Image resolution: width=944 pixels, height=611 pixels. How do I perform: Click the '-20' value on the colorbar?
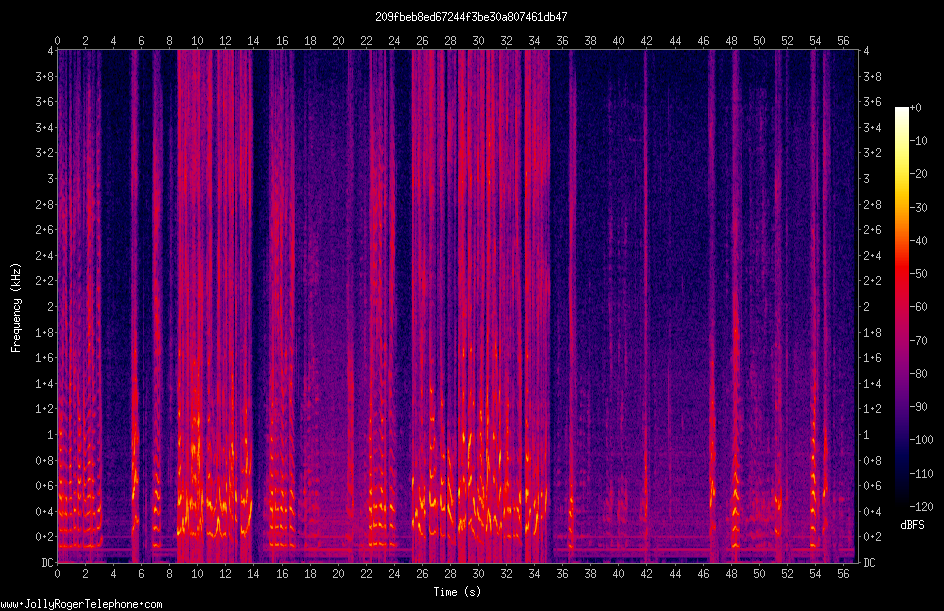tap(918, 174)
